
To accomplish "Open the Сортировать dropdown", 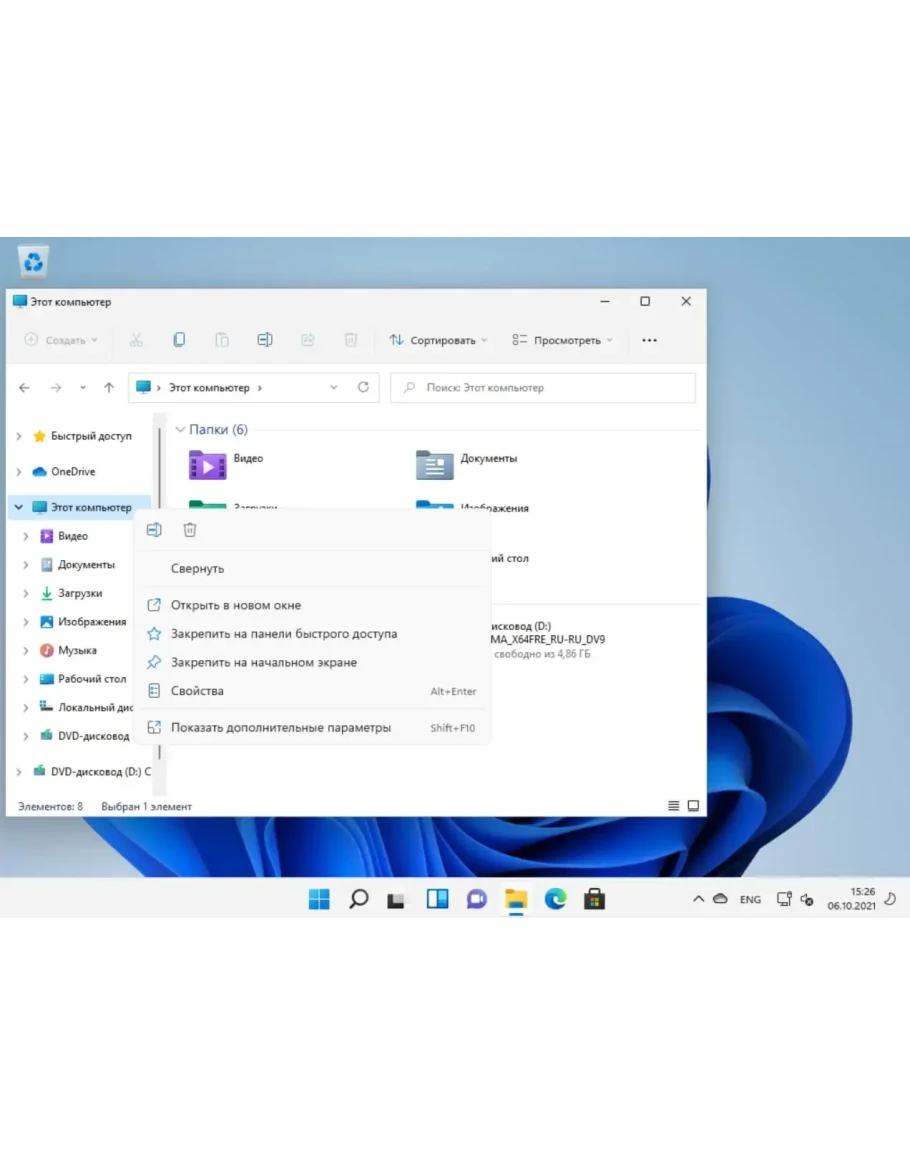I will pyautogui.click(x=438, y=340).
